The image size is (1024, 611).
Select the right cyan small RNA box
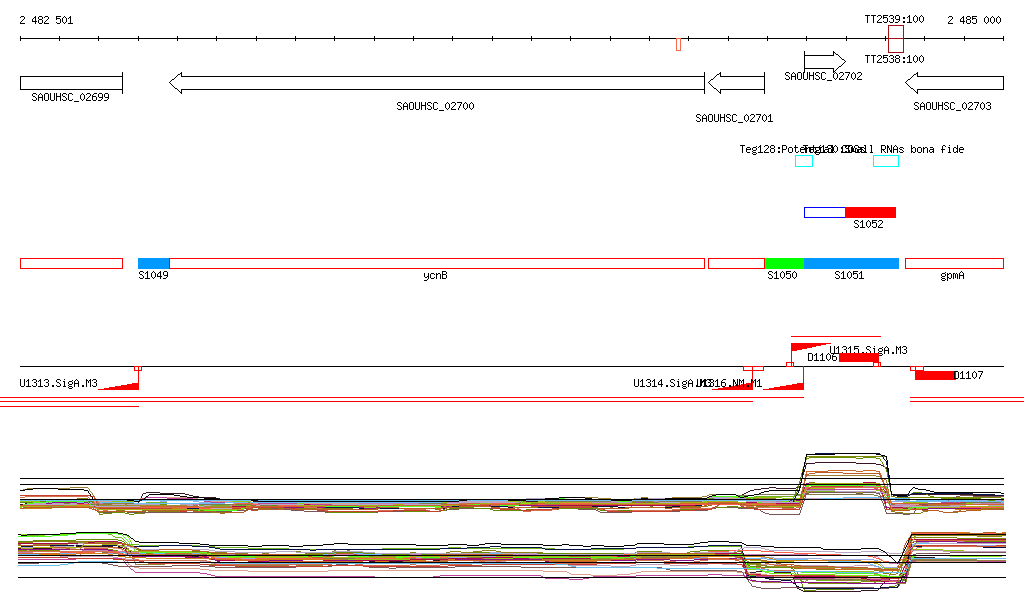[886, 161]
